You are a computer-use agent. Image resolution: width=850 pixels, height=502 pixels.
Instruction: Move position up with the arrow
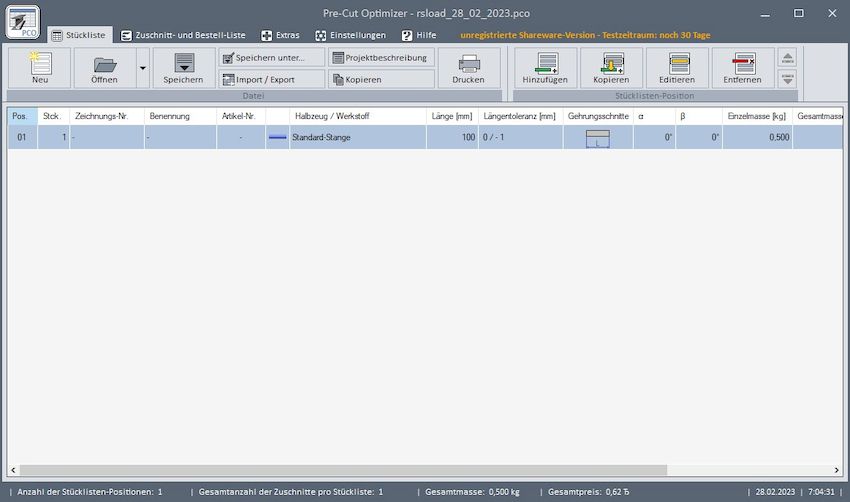[788, 57]
